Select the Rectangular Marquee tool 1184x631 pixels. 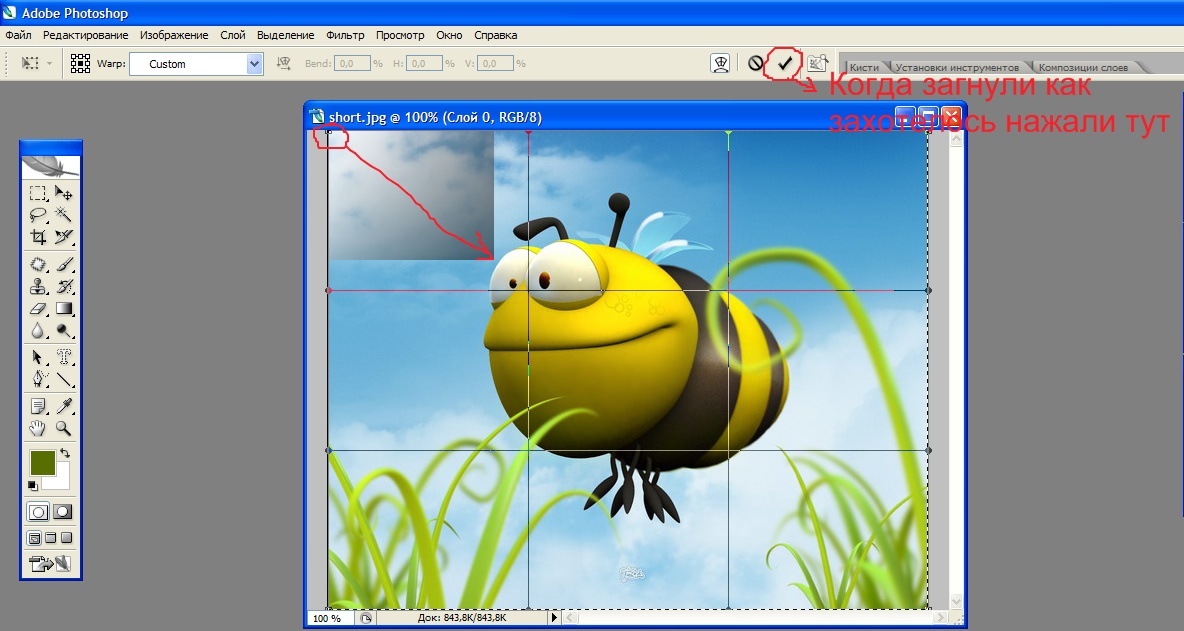[38, 193]
